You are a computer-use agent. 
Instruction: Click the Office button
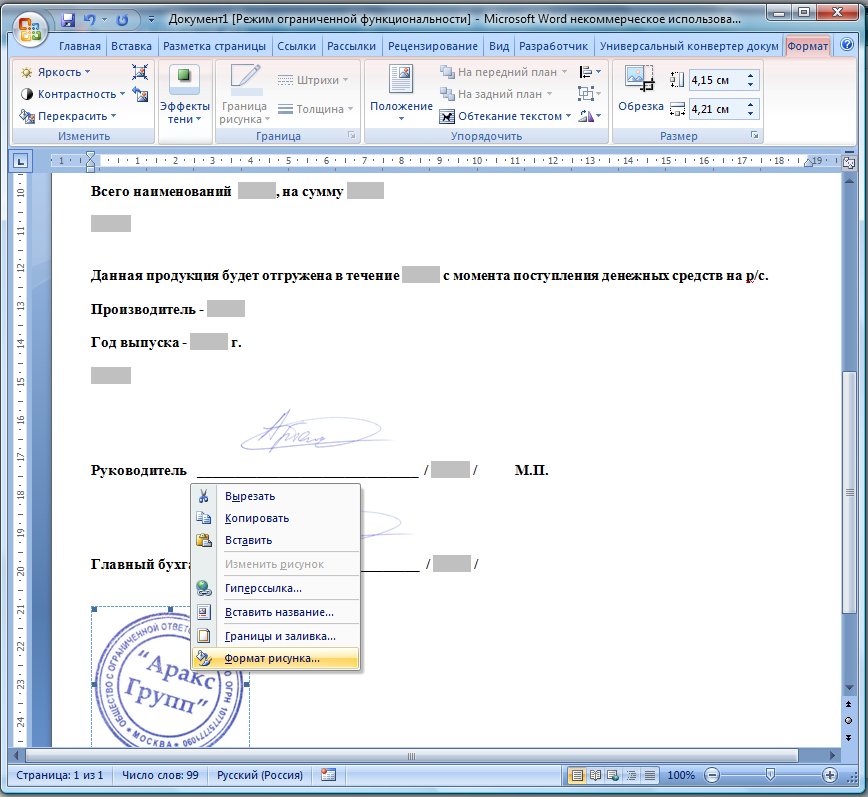[x=30, y=26]
